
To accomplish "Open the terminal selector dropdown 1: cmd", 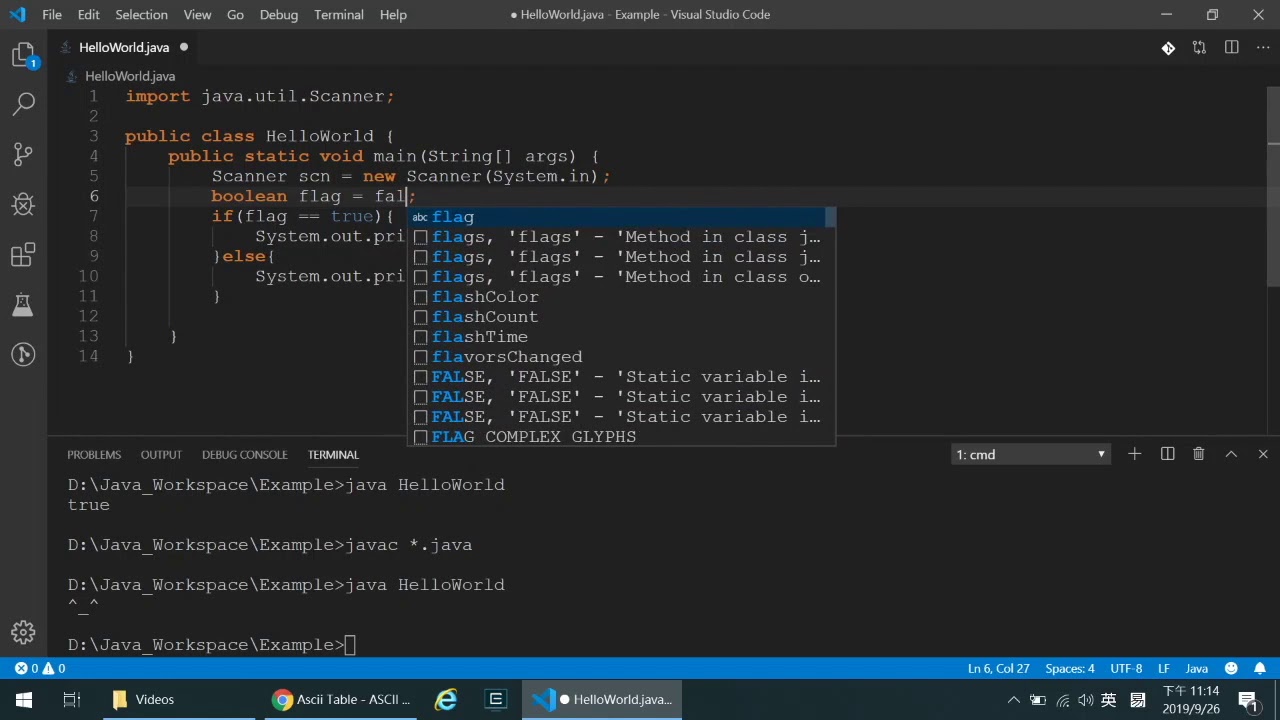I will 1030,454.
